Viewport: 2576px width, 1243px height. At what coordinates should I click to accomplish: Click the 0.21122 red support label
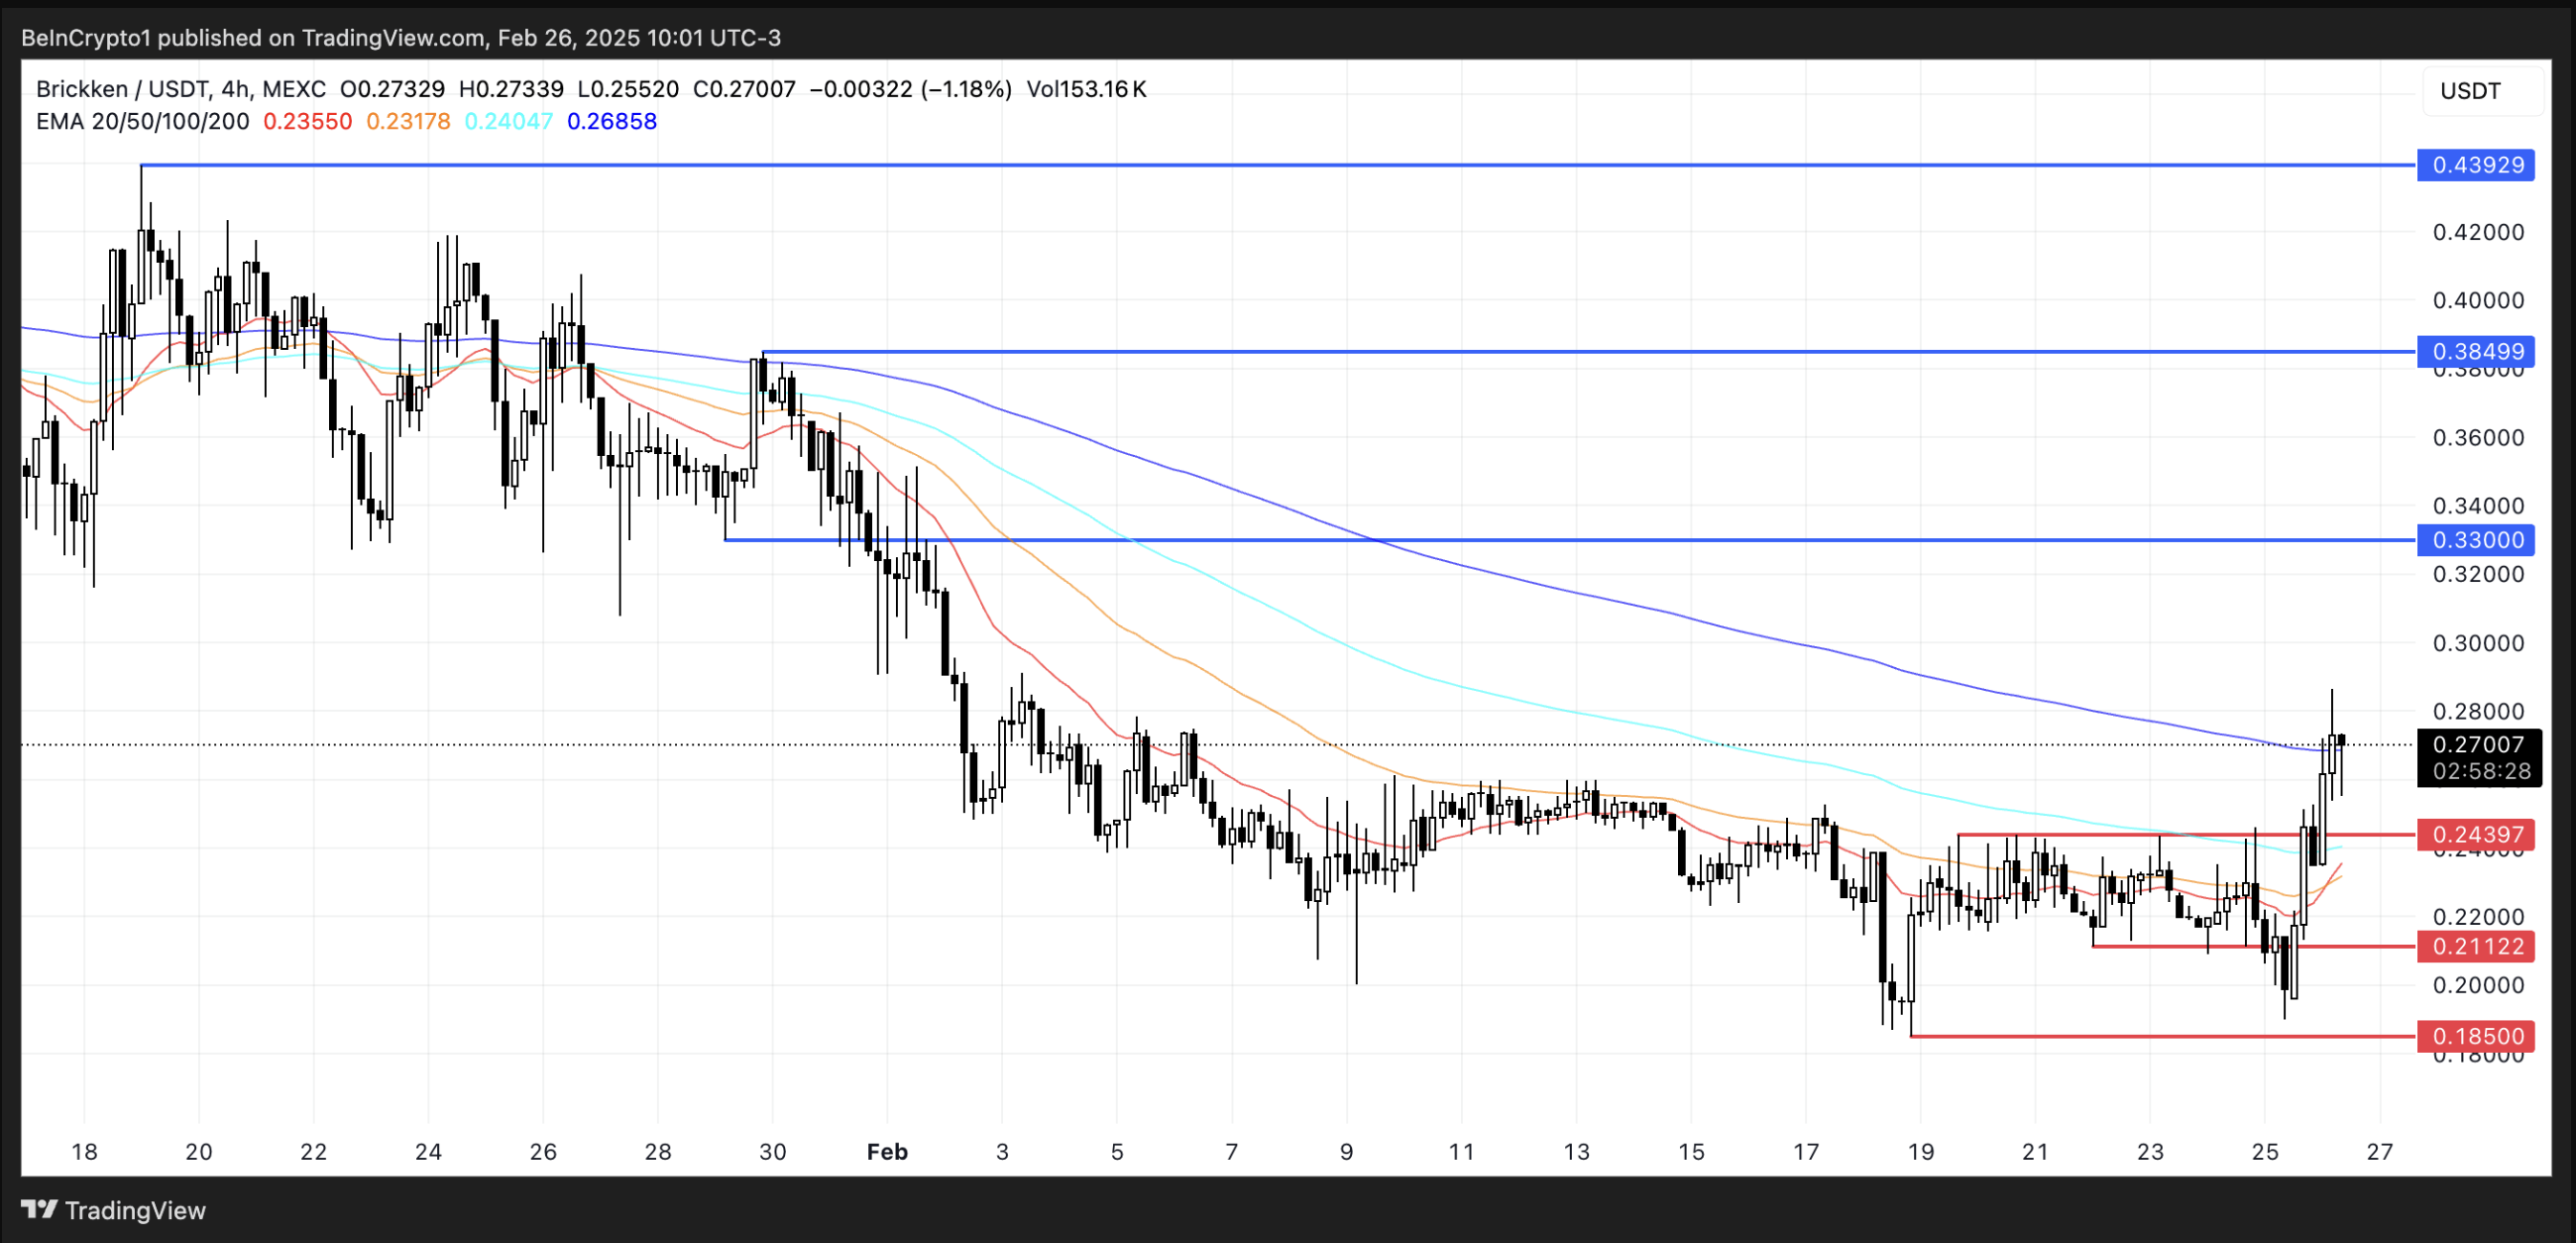pyautogui.click(x=2476, y=946)
